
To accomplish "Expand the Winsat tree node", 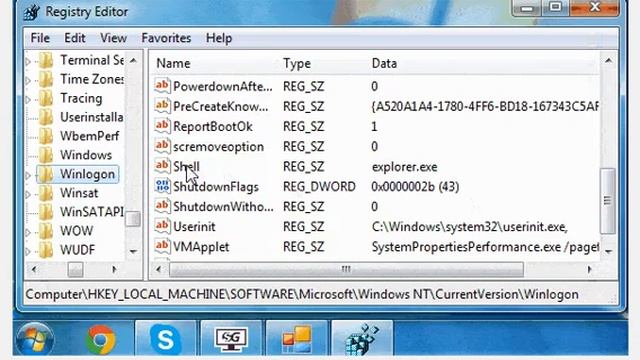I will click(x=28, y=194).
